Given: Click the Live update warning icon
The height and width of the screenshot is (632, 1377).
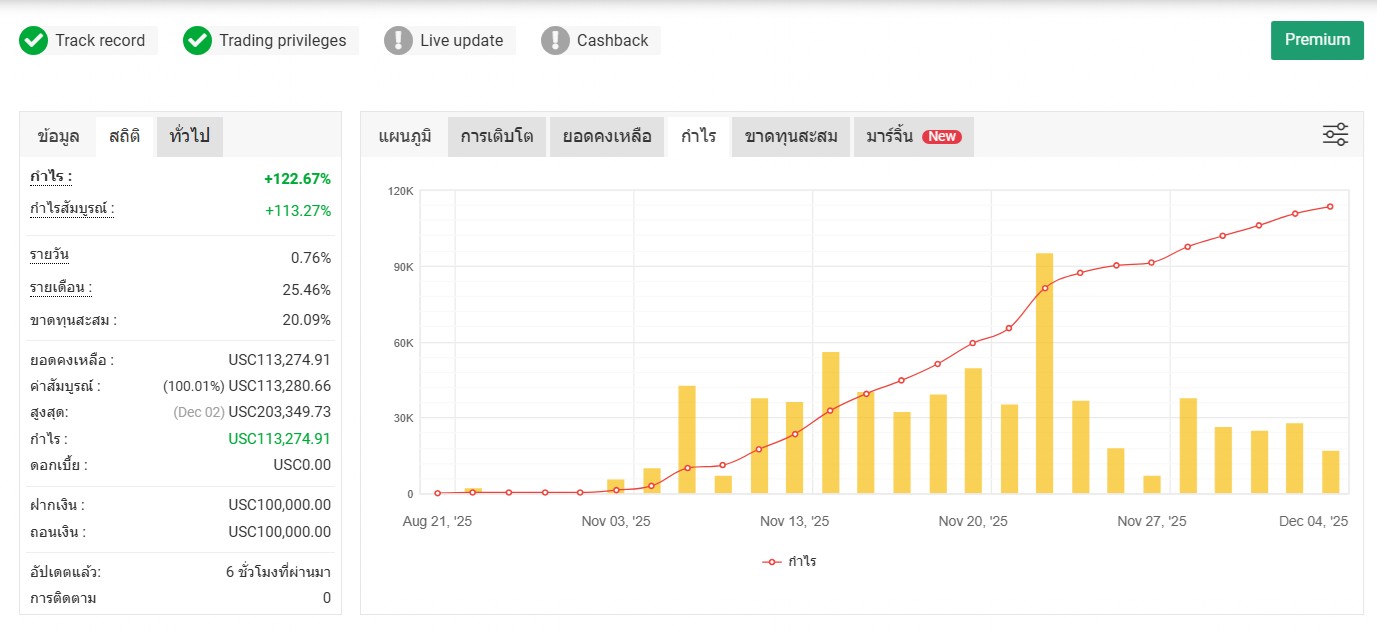Looking at the screenshot, I should pyautogui.click(x=398, y=41).
